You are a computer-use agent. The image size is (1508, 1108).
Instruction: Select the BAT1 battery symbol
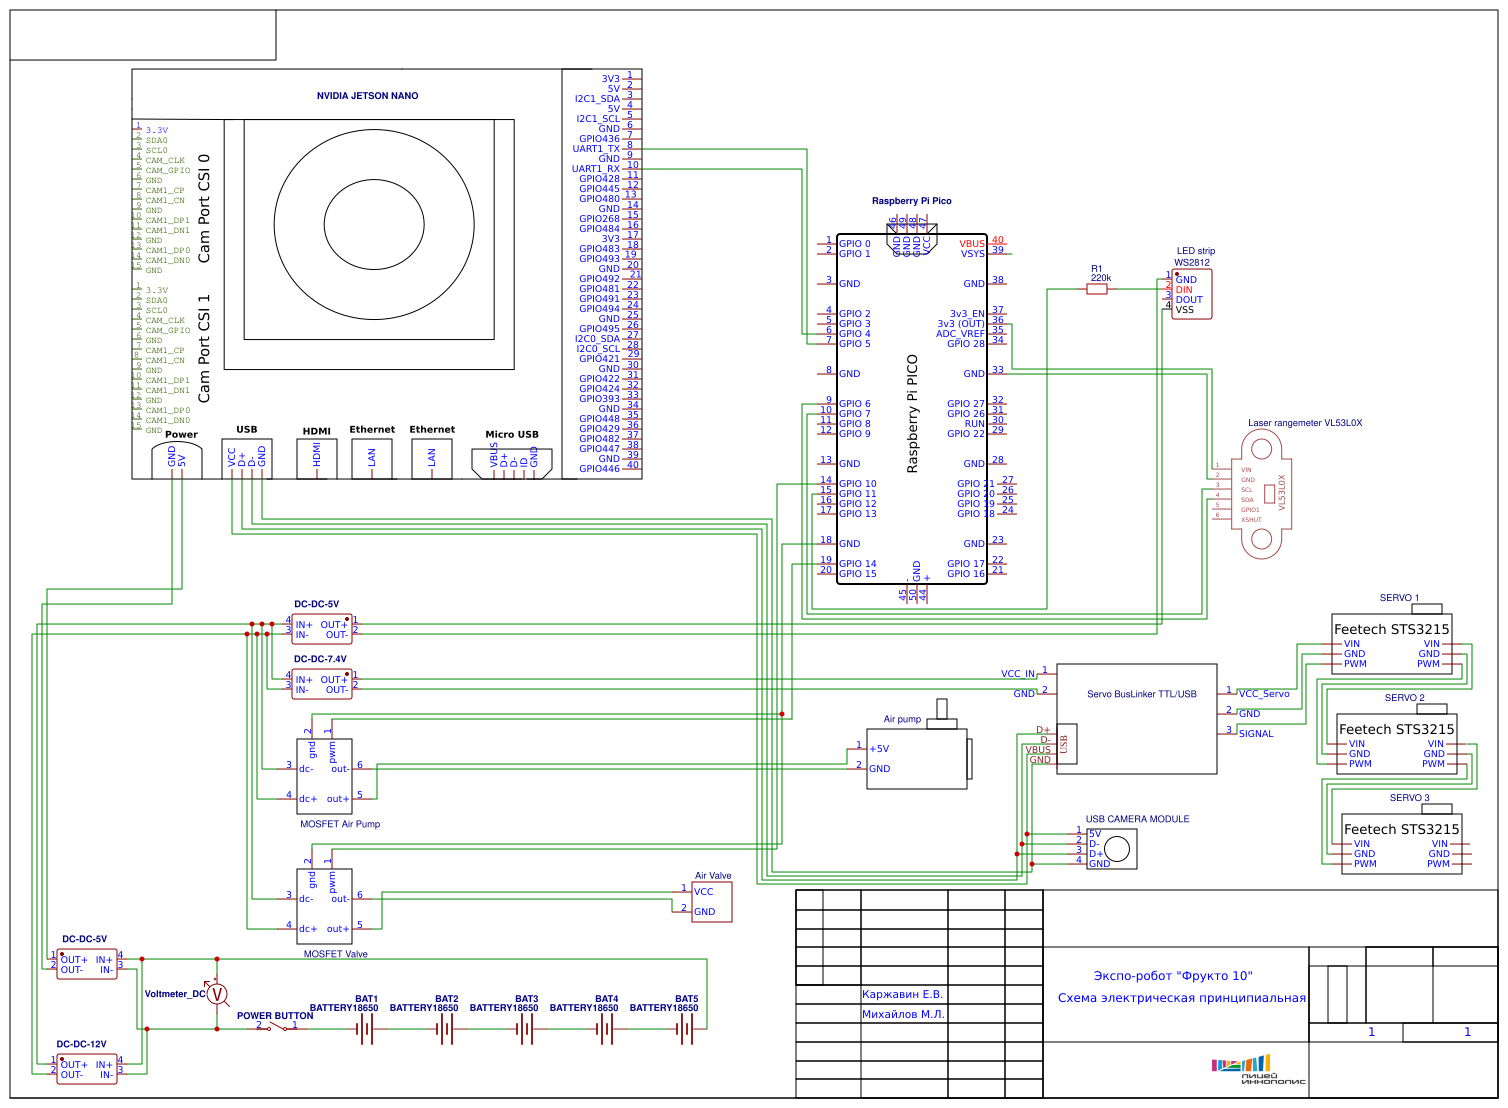[x=366, y=1030]
